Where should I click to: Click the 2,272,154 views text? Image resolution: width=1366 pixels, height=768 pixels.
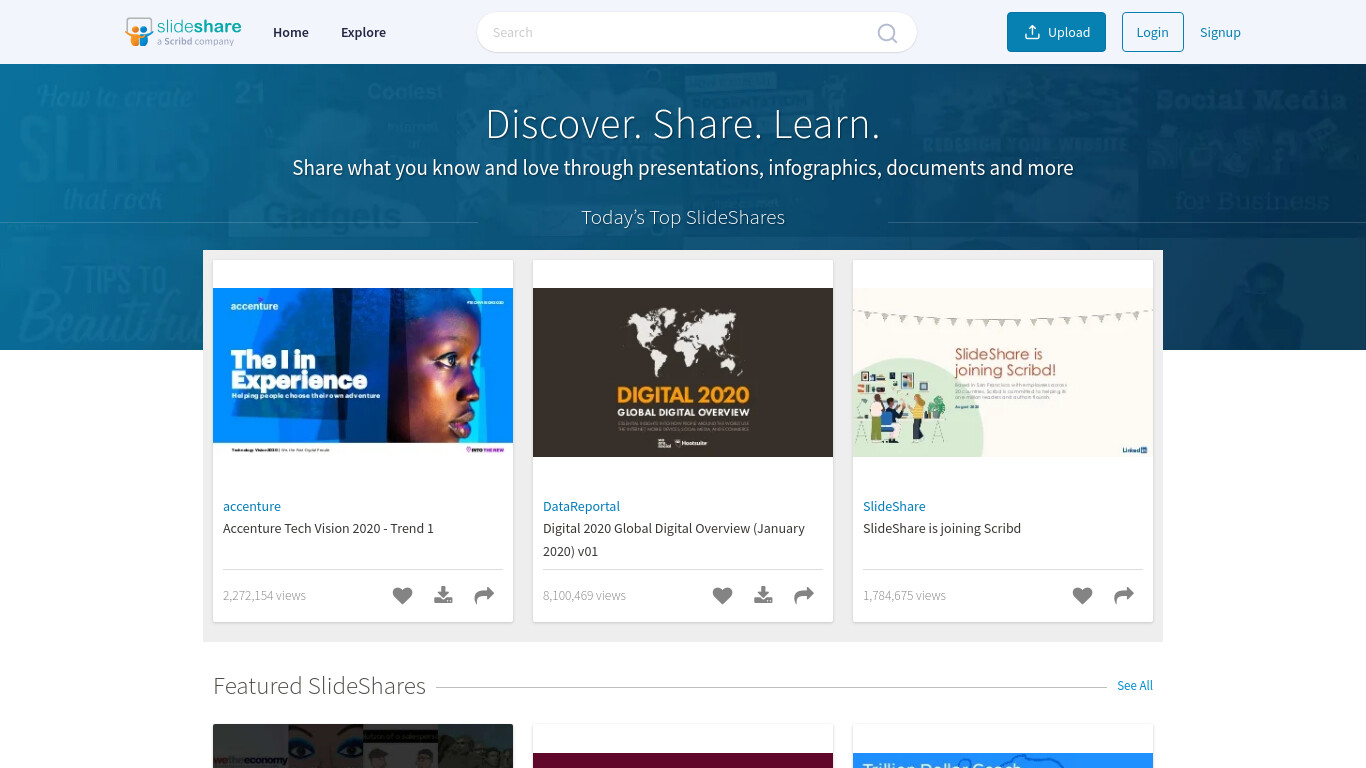(264, 595)
